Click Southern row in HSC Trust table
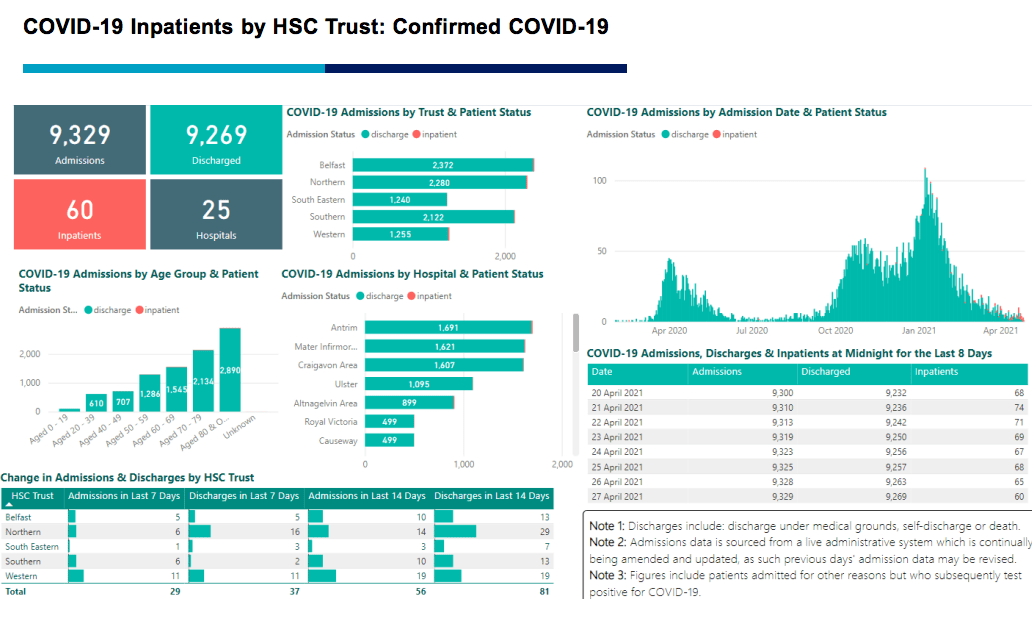The width and height of the screenshot is (1032, 623). [277, 561]
